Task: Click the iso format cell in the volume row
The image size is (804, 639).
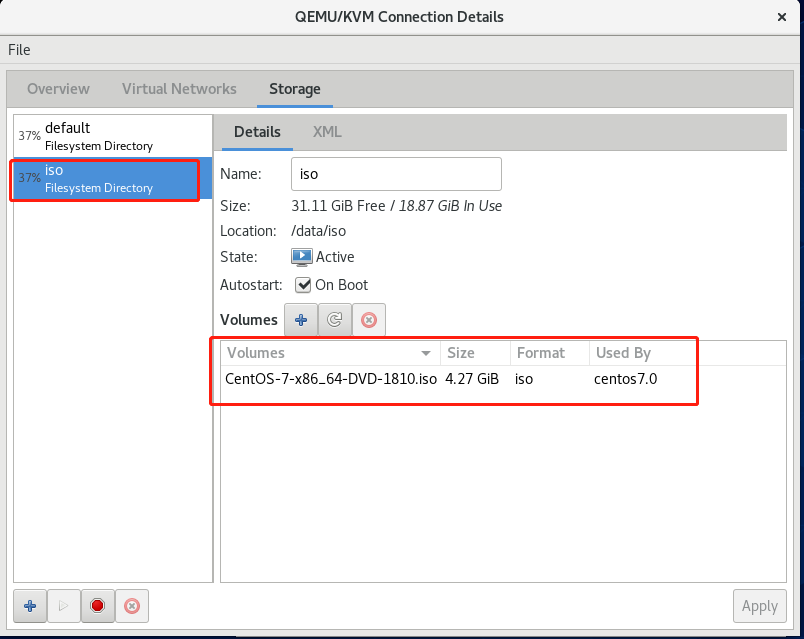Action: [x=524, y=379]
